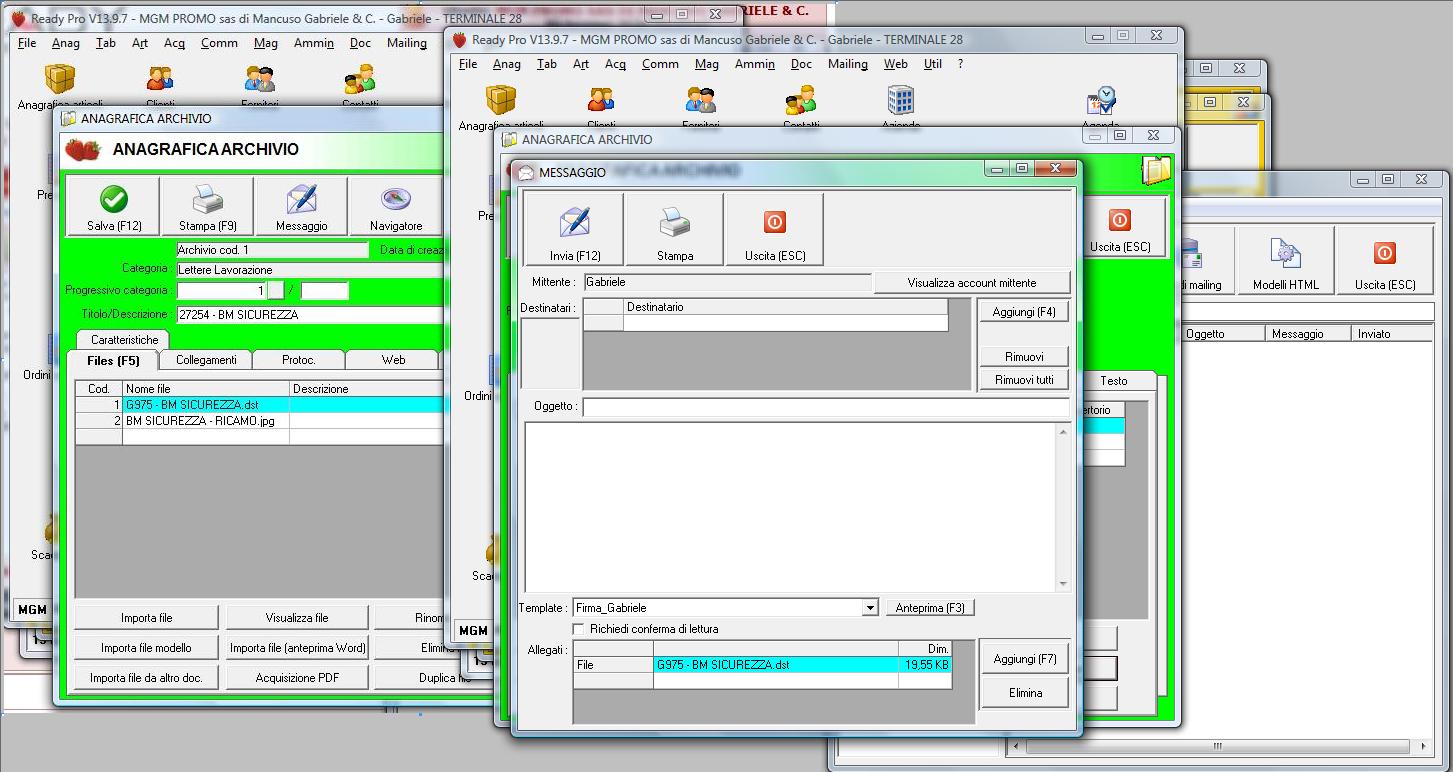Screen dimensions: 1453x772
Task: Open Modelli HTML in rightmost window
Action: (x=1285, y=261)
